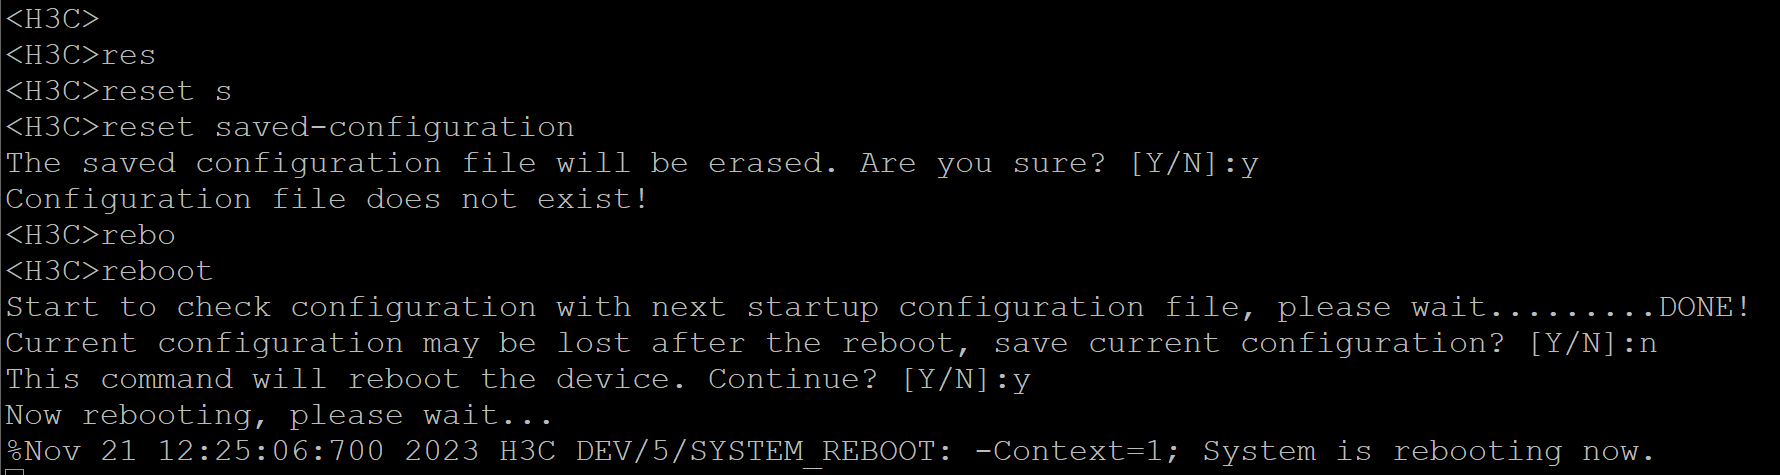Click the "12:25:06:700" timestamp in the log

pos(271,451)
